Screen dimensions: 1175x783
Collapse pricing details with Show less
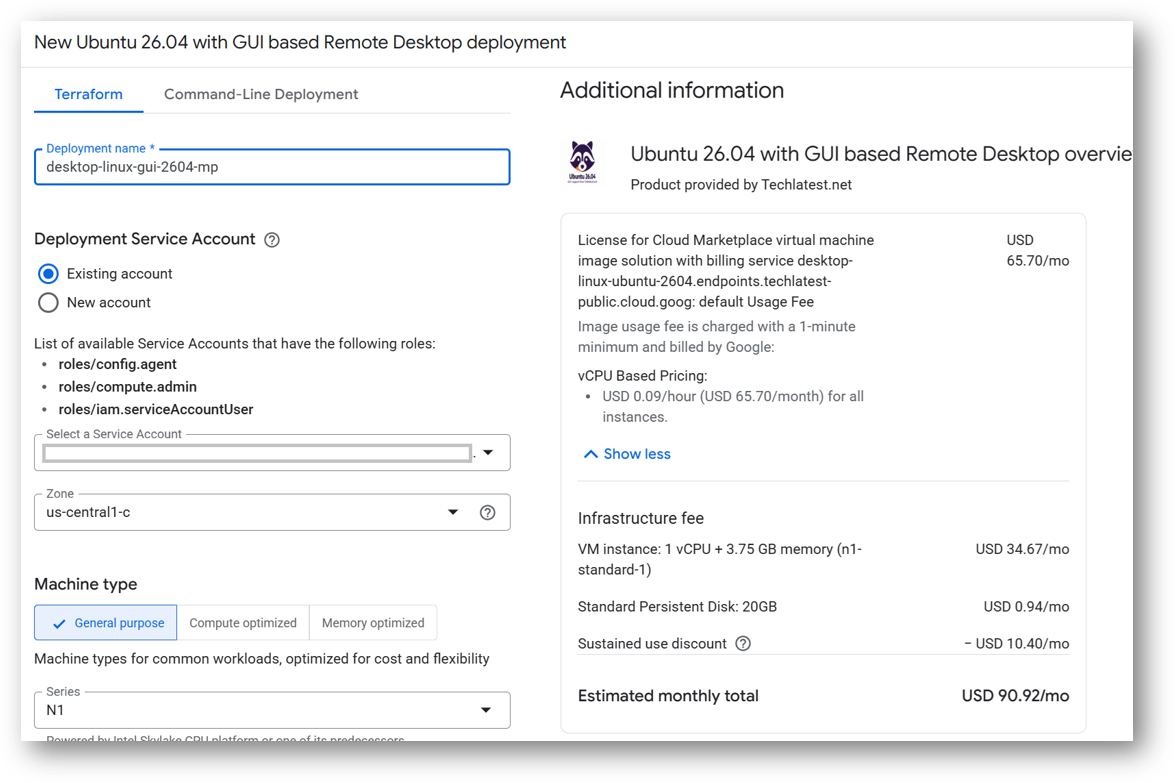(627, 454)
